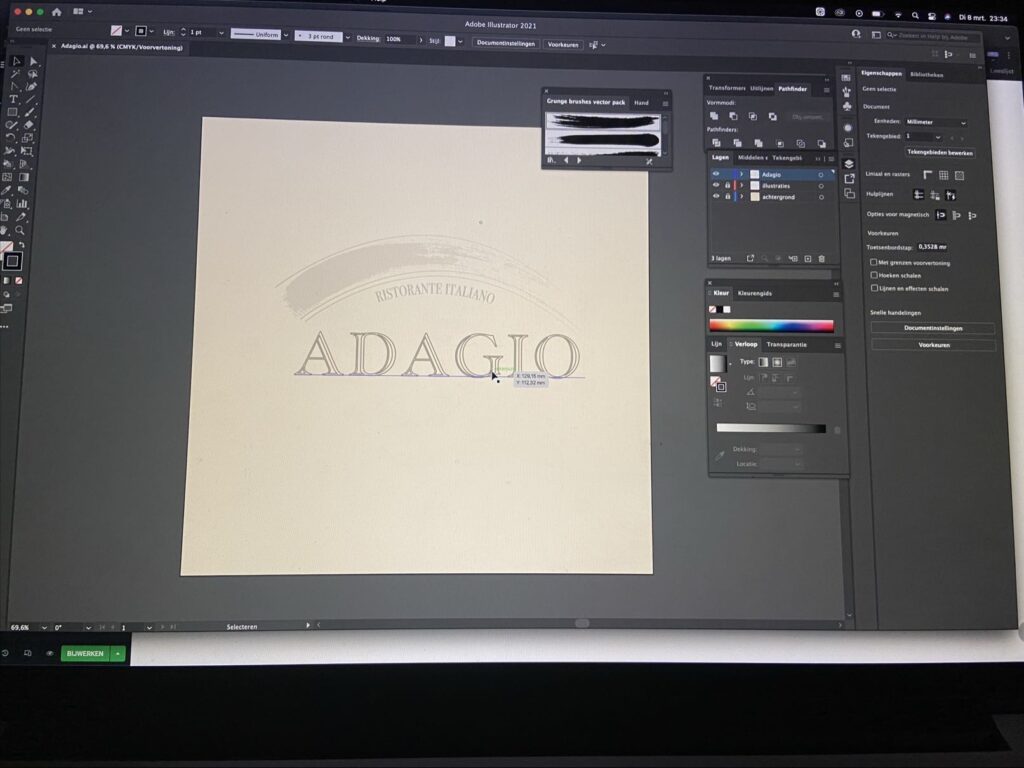Viewport: 1024px width, 768px height.
Task: Select the Zoom magnifier tool
Action: (x=20, y=229)
